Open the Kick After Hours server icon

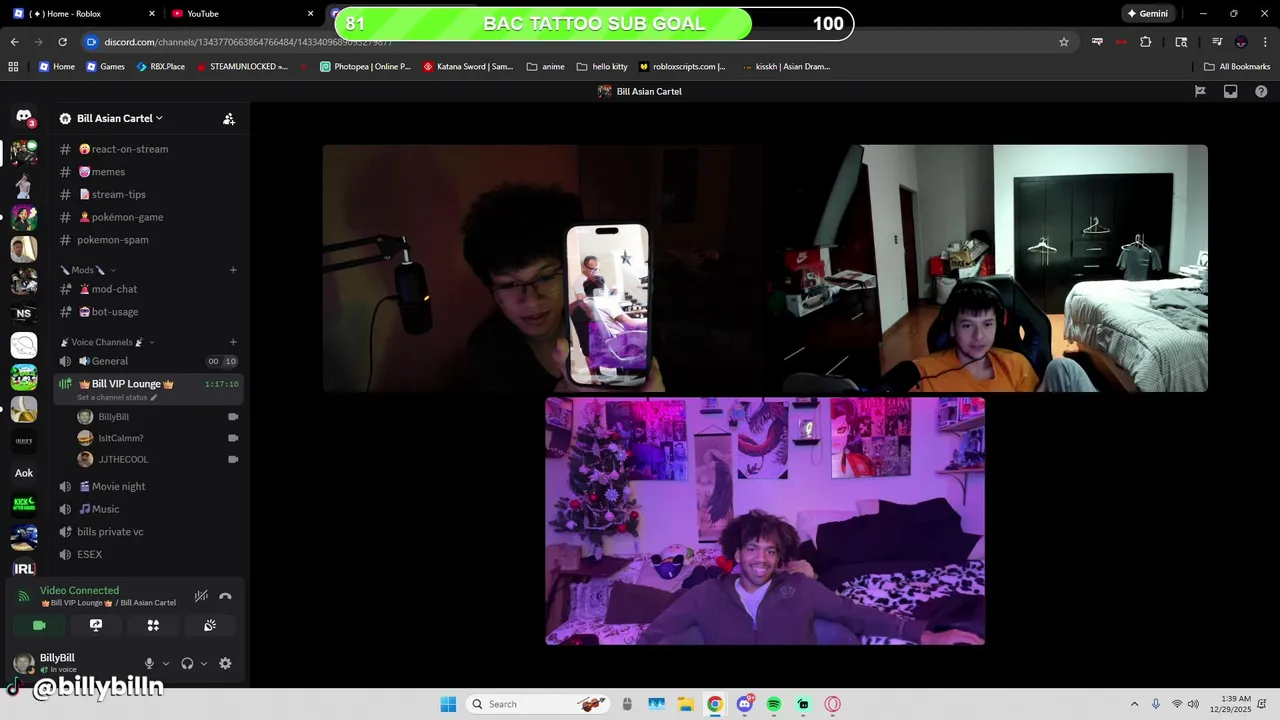click(24, 505)
